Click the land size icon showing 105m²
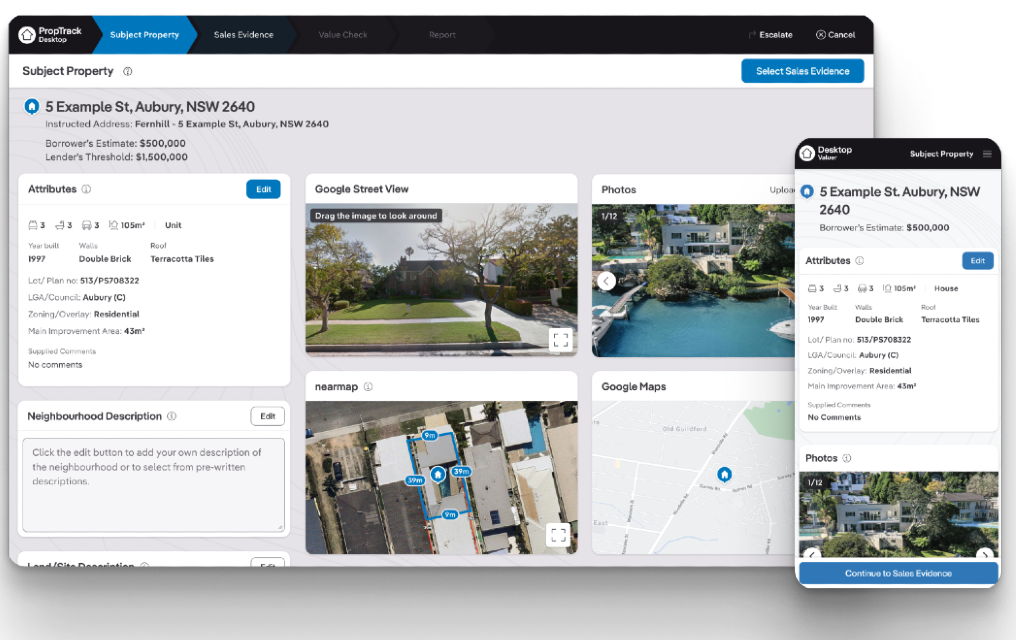Screen dimensions: 1016x640 [x=114, y=225]
